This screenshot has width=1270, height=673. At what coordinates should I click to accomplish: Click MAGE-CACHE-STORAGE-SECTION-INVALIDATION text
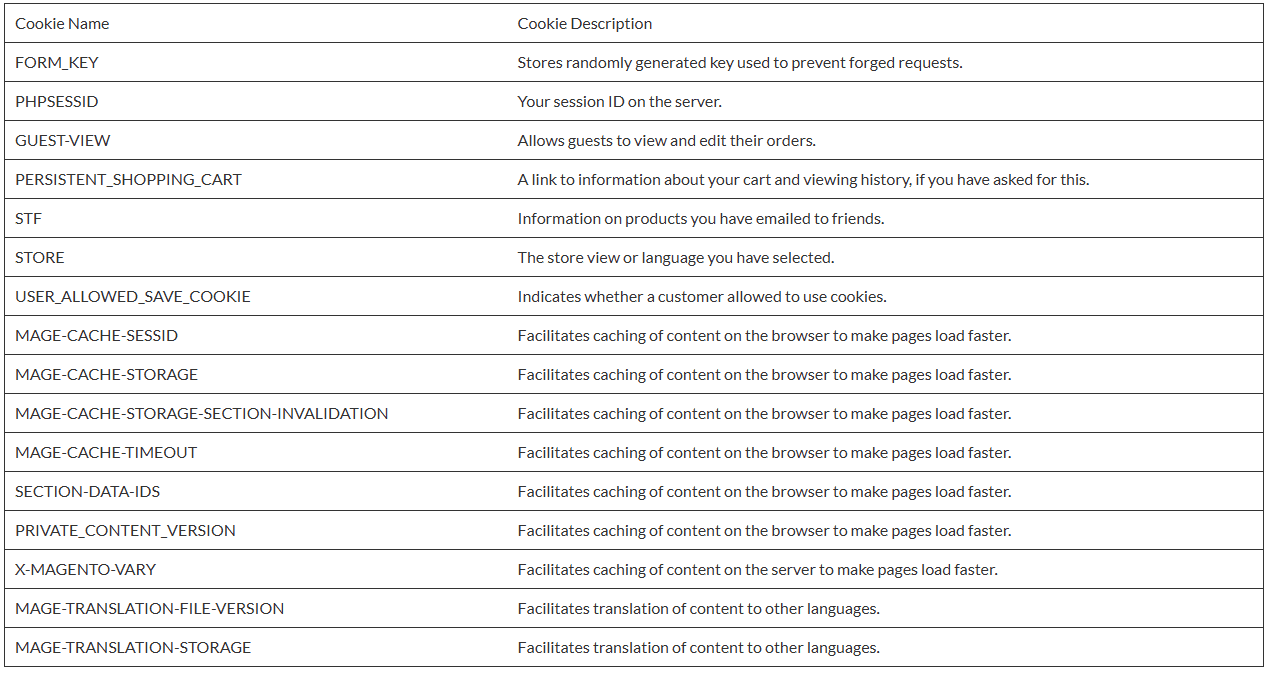201,413
